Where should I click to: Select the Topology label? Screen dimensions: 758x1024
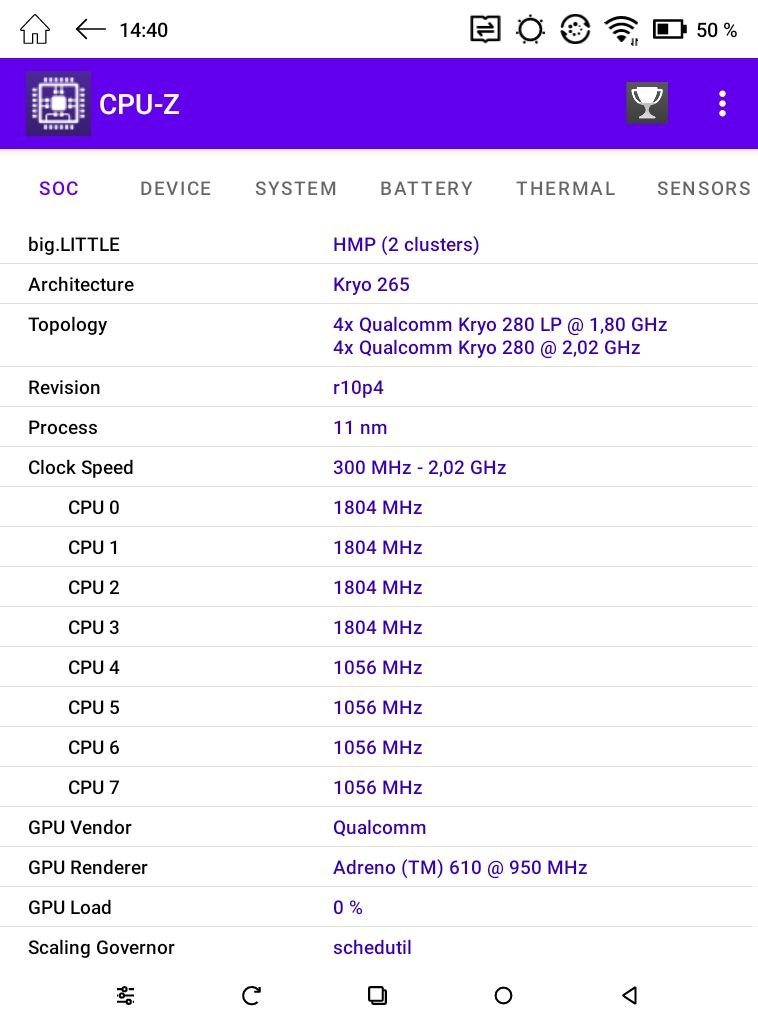(68, 325)
